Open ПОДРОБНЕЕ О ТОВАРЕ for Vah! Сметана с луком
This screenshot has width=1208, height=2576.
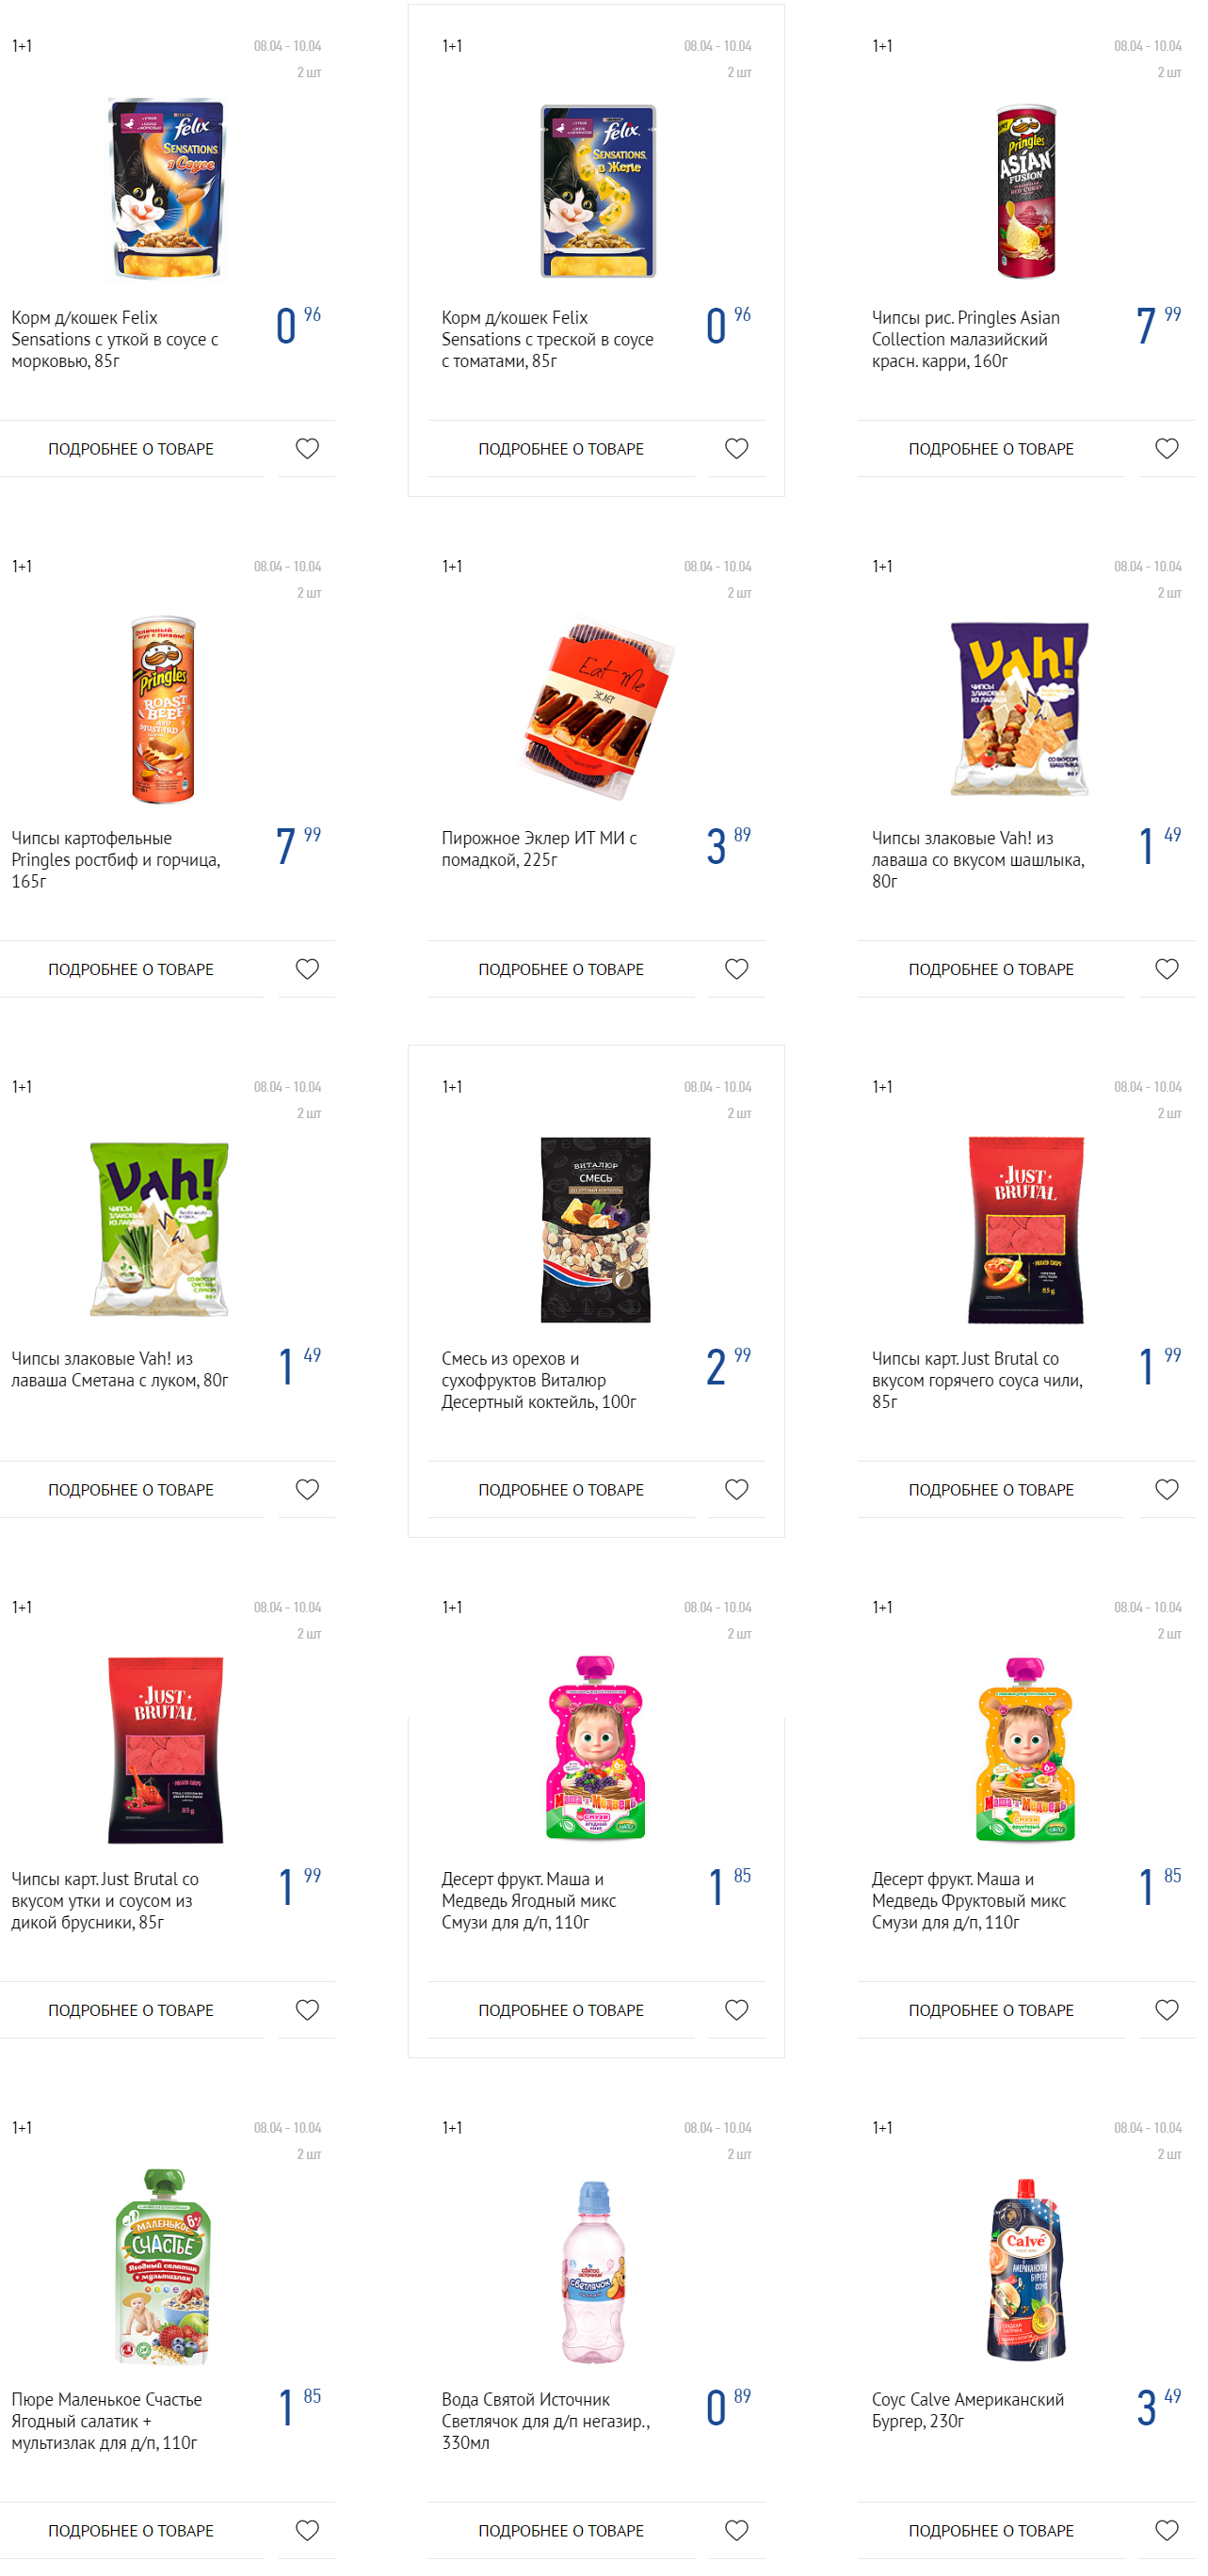(x=131, y=1489)
